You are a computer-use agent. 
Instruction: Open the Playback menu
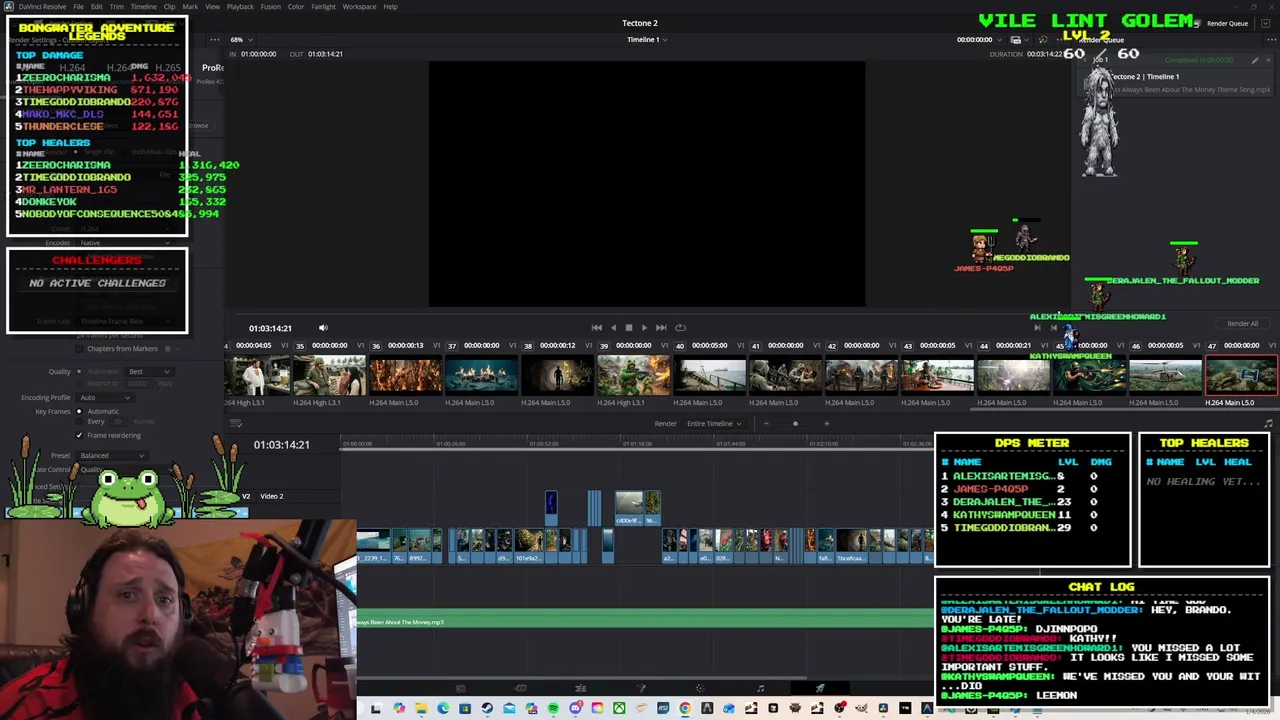[240, 6]
